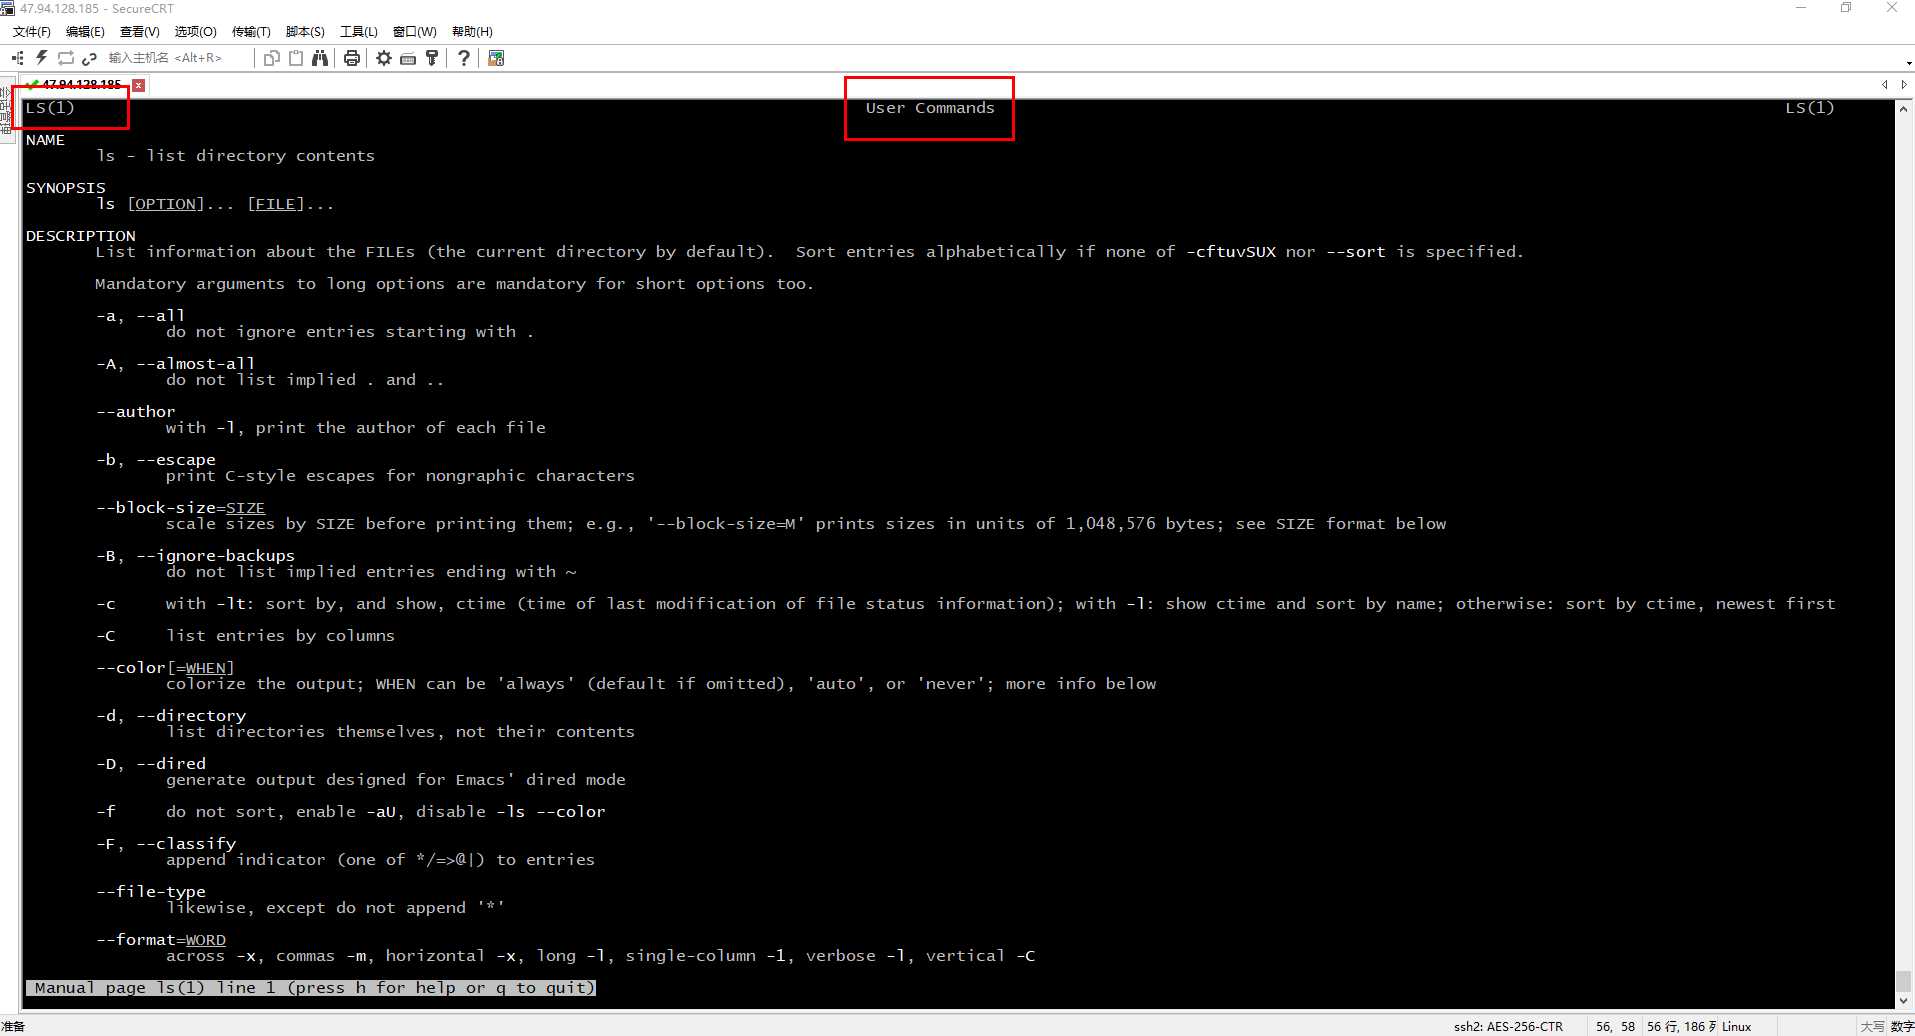Click the '-B, --ignore-backups' option line
The width and height of the screenshot is (1915, 1036).
pyautogui.click(x=195, y=556)
